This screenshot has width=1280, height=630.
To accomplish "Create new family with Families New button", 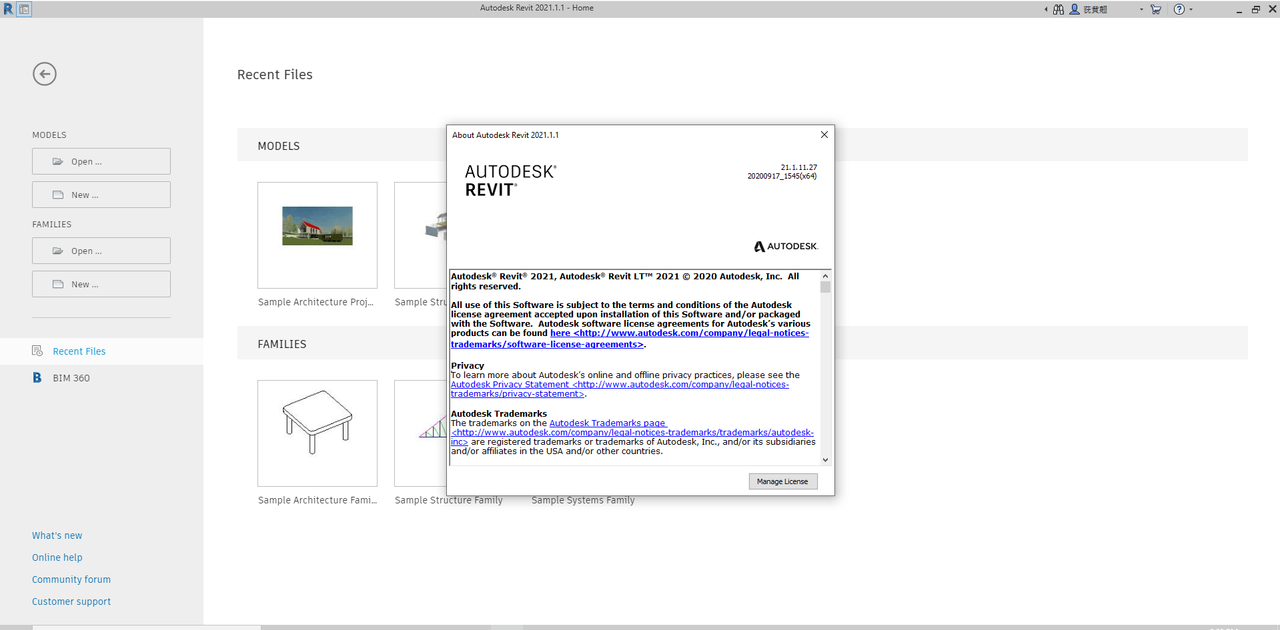I will tap(101, 284).
